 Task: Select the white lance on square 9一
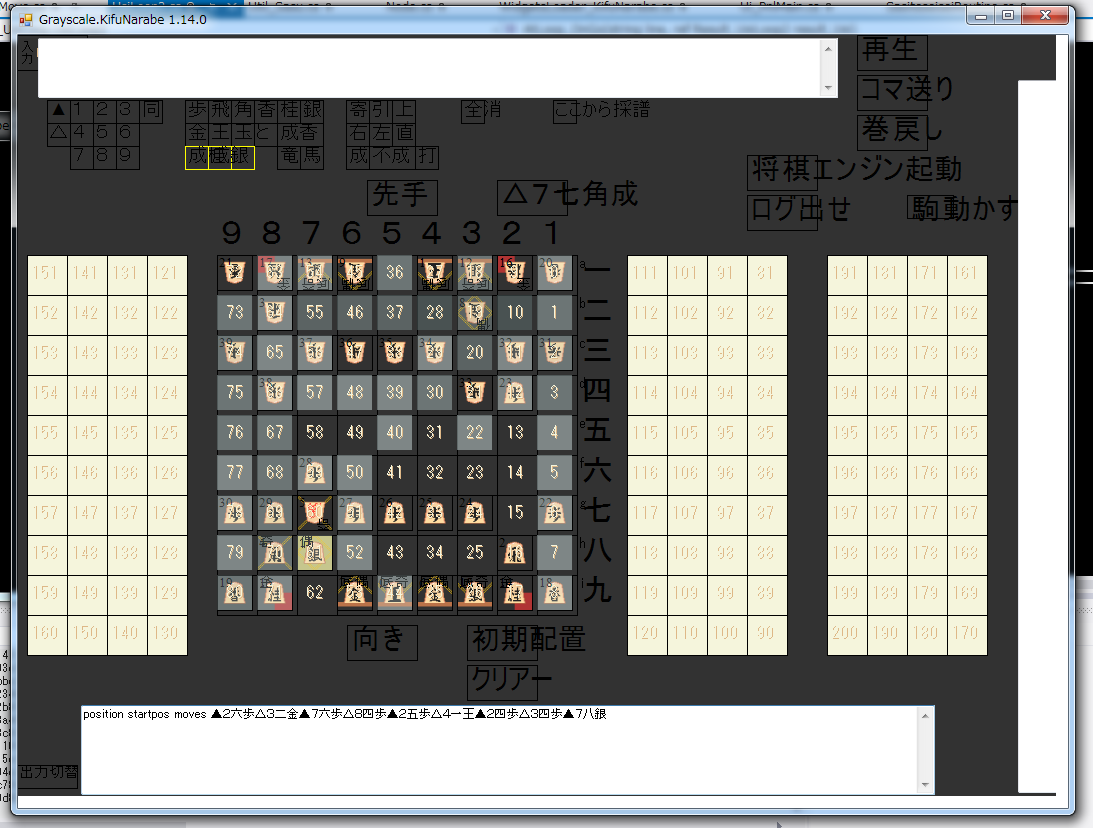234,273
